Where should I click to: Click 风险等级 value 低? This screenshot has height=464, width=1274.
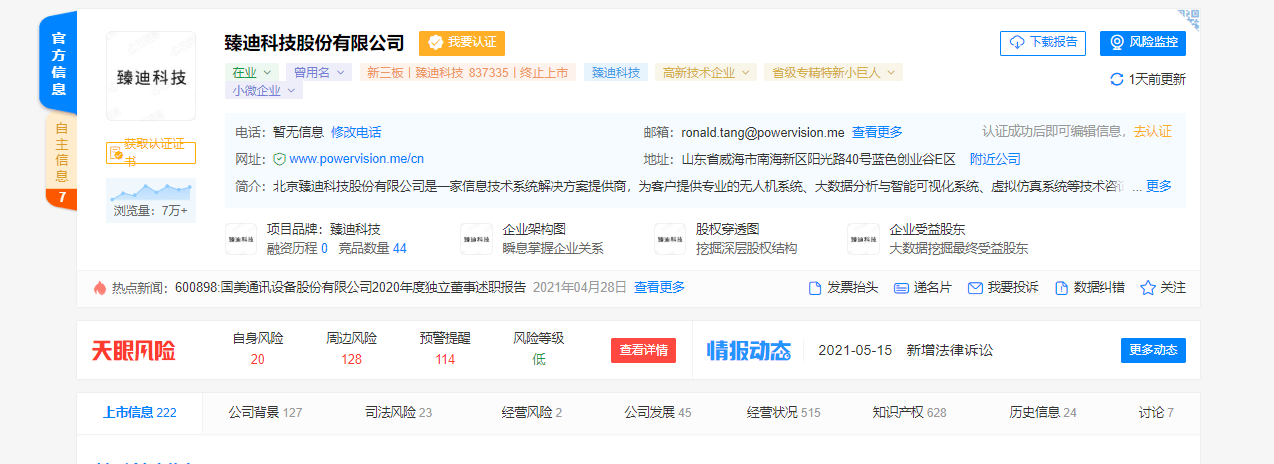[539, 359]
